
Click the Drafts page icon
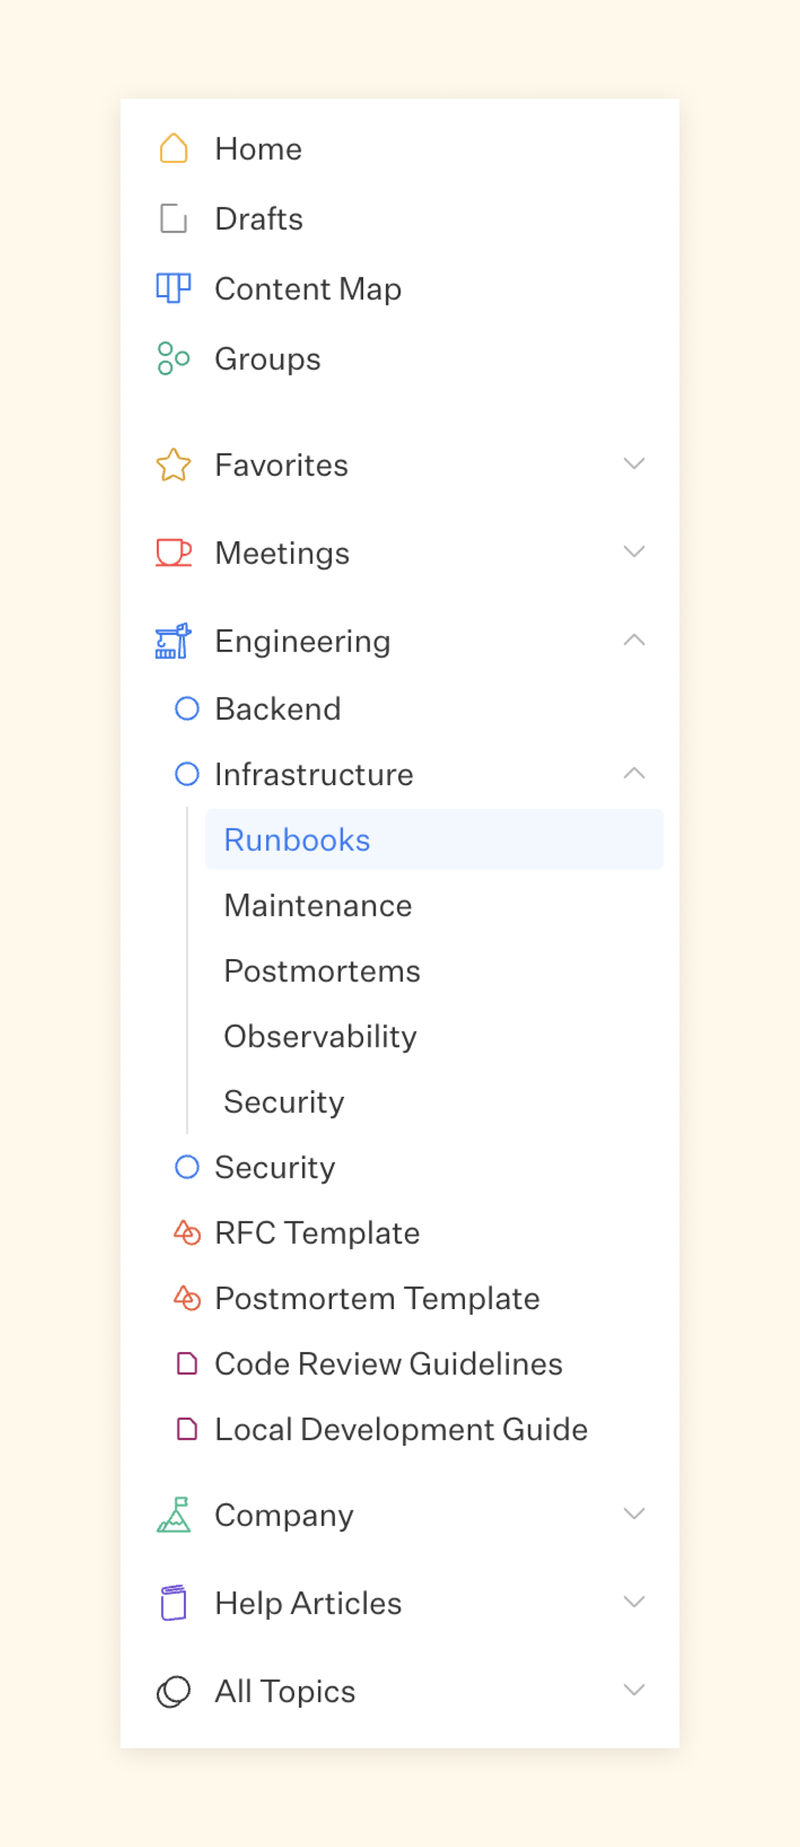click(174, 219)
